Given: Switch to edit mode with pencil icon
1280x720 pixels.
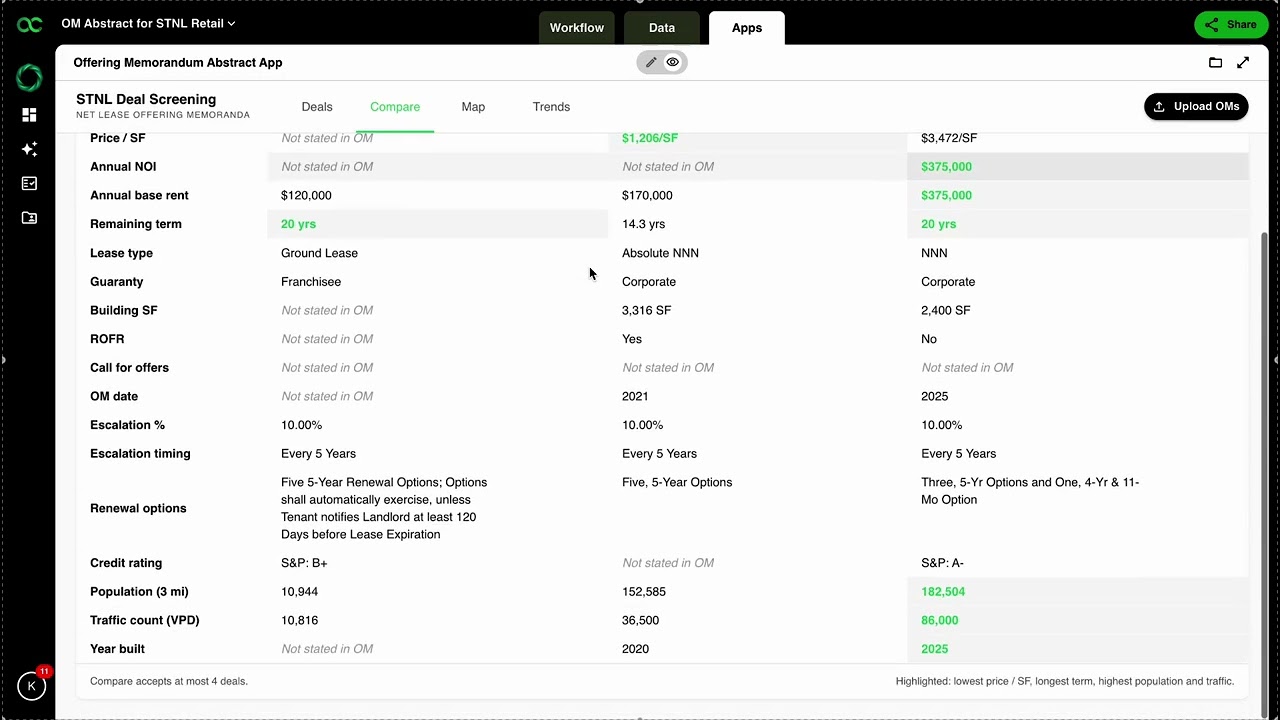Looking at the screenshot, I should pyautogui.click(x=651, y=62).
